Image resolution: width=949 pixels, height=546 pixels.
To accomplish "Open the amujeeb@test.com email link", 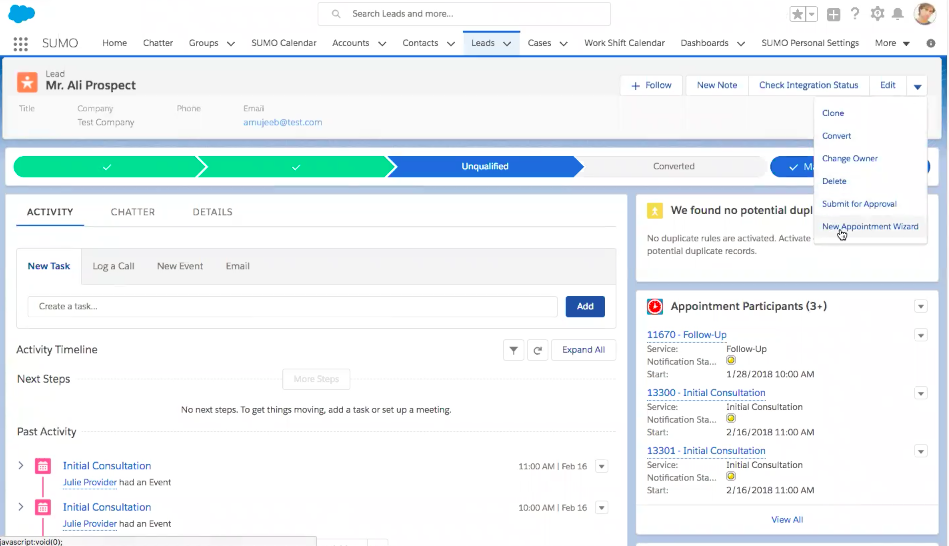I will point(283,122).
